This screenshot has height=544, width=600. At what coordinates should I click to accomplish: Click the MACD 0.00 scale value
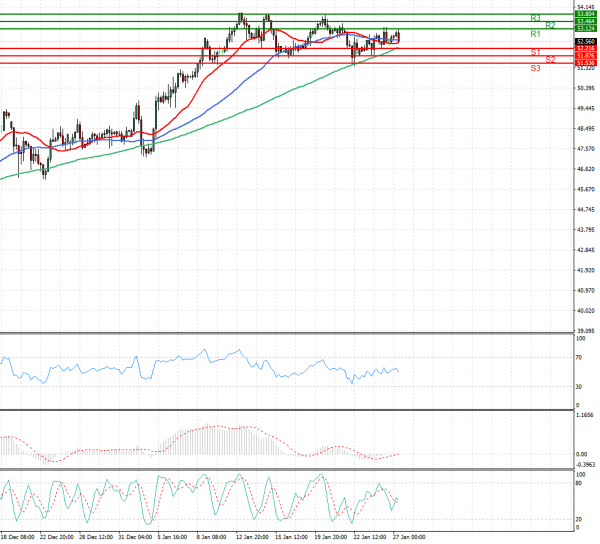point(582,454)
